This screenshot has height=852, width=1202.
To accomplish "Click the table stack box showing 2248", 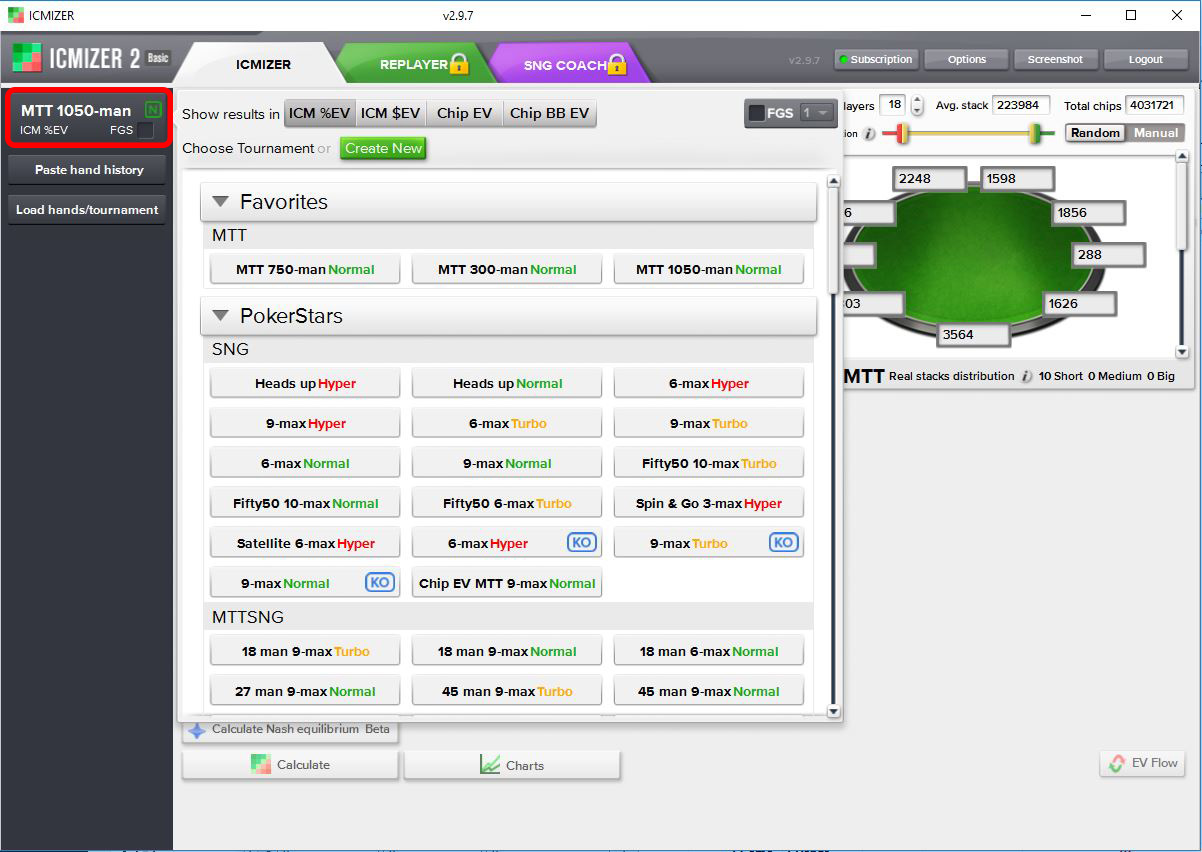I will click(x=931, y=178).
